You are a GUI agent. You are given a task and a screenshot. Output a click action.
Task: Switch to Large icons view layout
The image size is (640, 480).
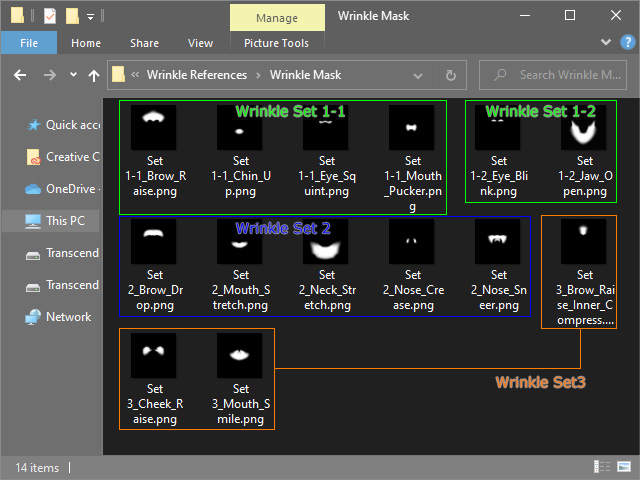pos(623,467)
